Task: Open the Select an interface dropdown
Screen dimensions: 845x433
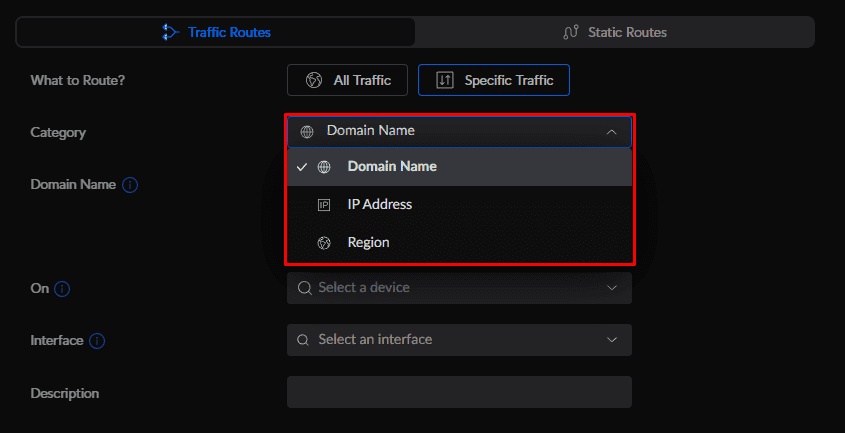Action: (459, 340)
